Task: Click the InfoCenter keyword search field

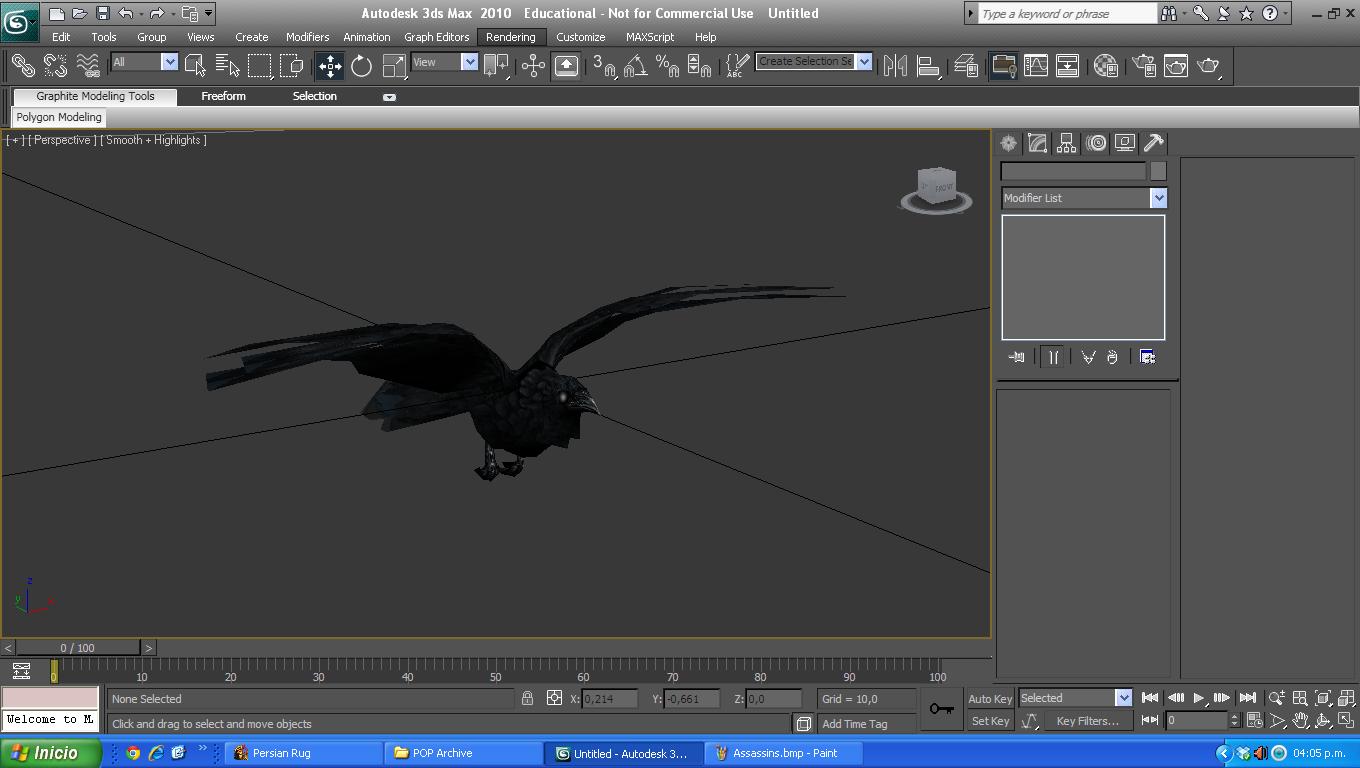Action: coord(1067,14)
